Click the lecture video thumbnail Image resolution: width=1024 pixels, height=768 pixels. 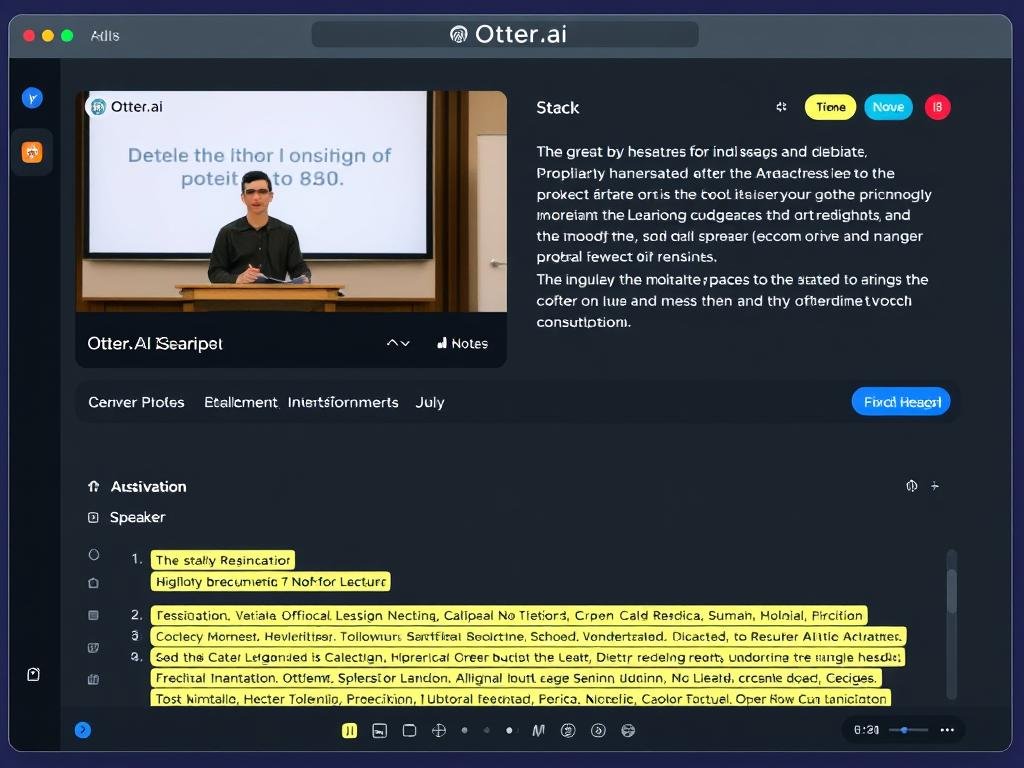(x=291, y=201)
